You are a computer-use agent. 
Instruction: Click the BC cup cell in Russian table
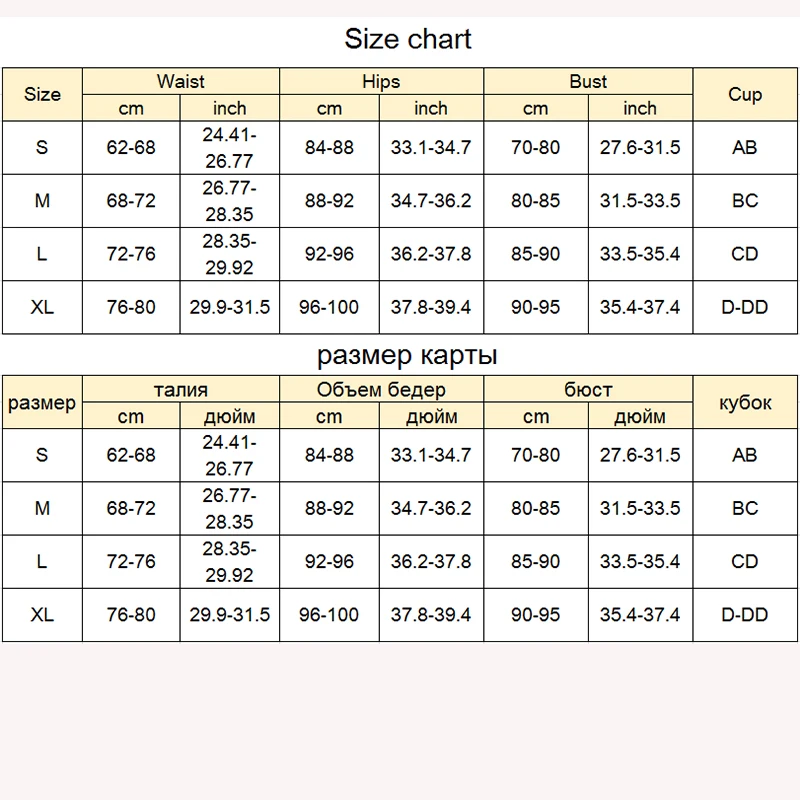point(745,508)
